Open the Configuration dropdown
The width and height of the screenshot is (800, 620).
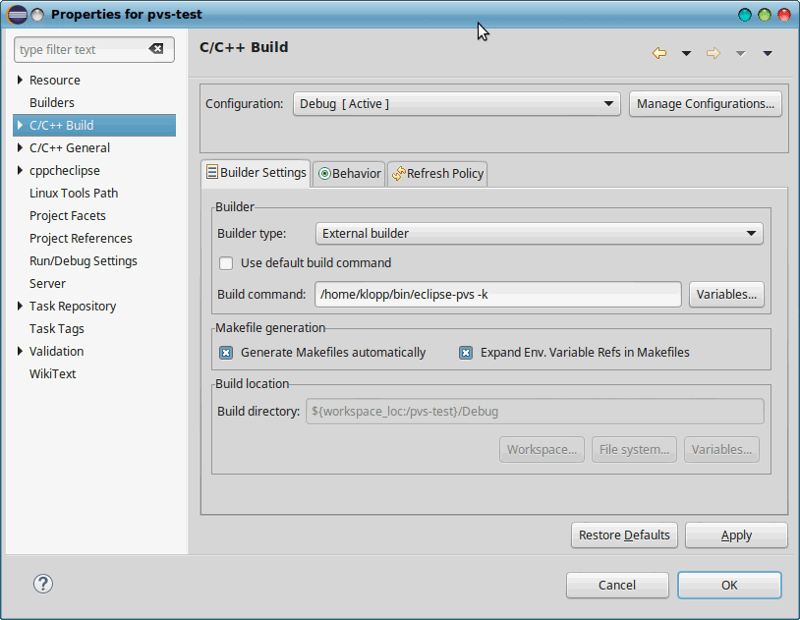tap(457, 104)
